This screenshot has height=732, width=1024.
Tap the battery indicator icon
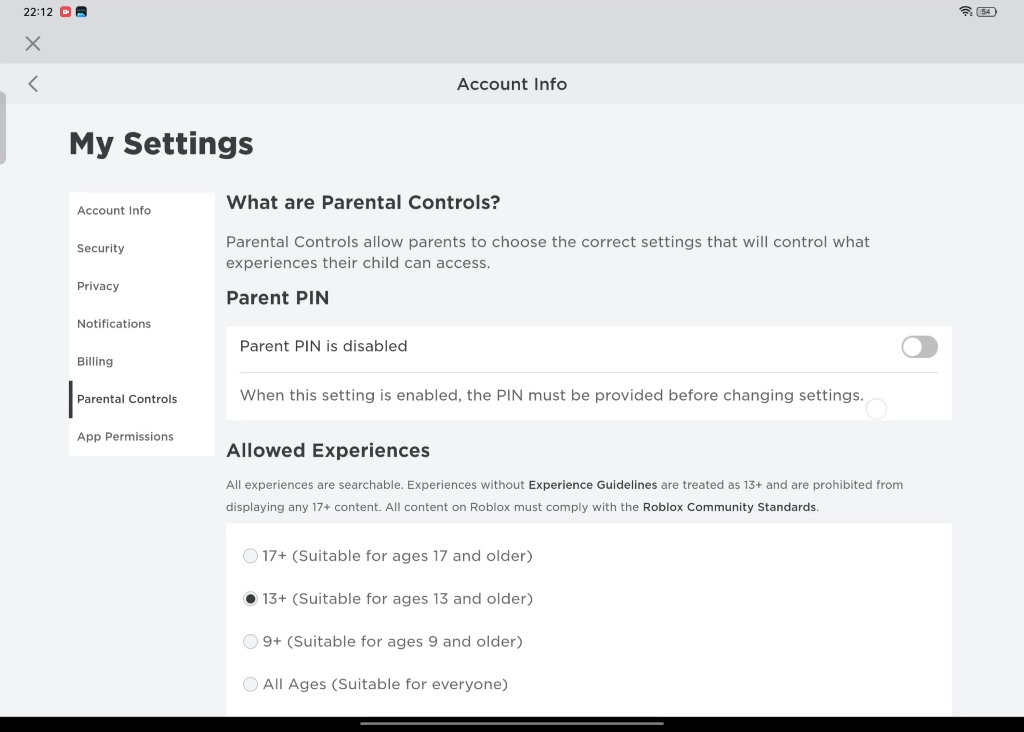point(986,12)
